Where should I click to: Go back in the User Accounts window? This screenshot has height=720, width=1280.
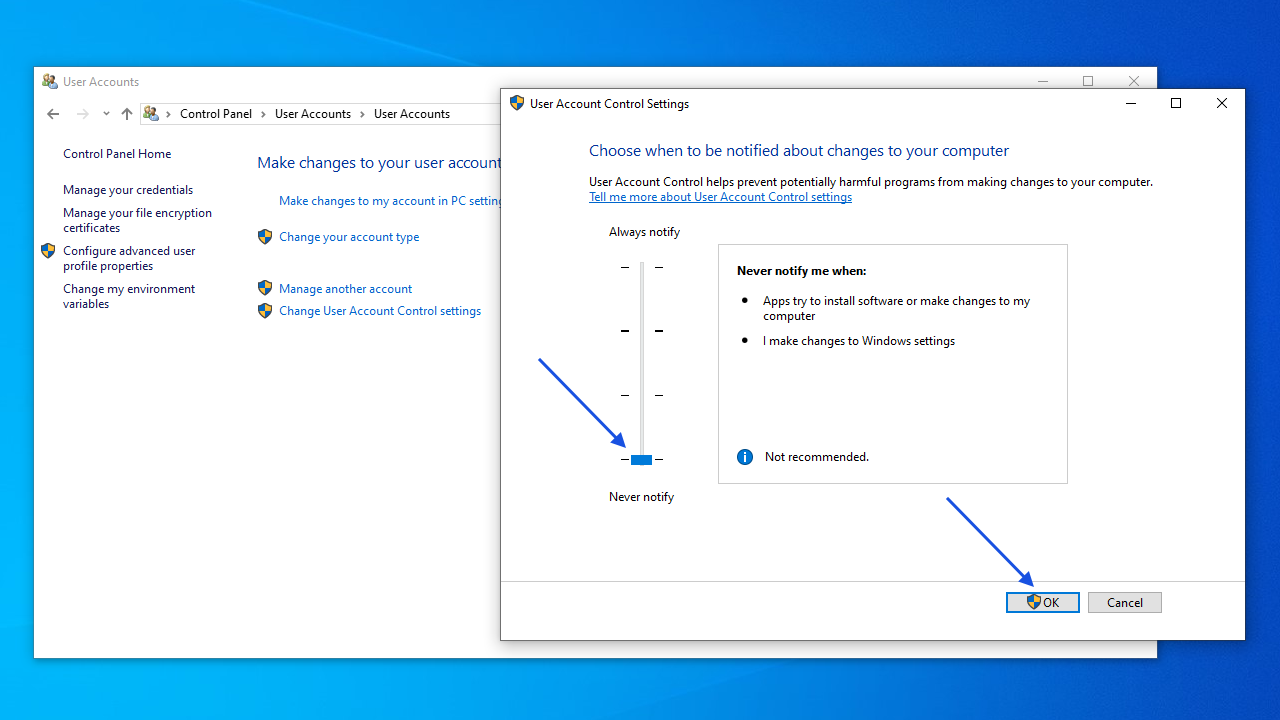(x=53, y=114)
